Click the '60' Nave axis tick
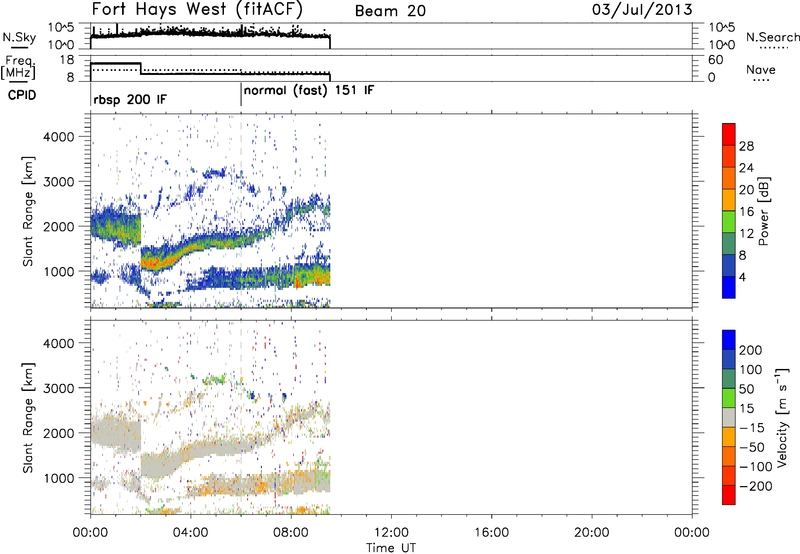Screen dimensions: 800x554 [716, 60]
